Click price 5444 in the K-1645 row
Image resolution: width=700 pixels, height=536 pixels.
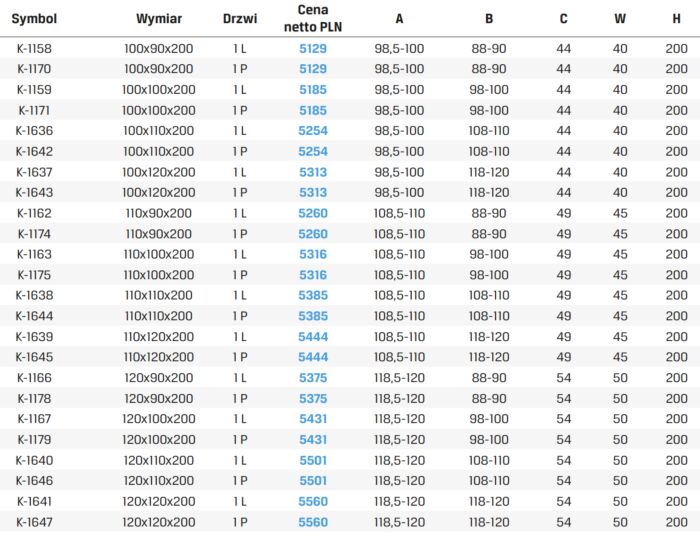[x=313, y=357]
